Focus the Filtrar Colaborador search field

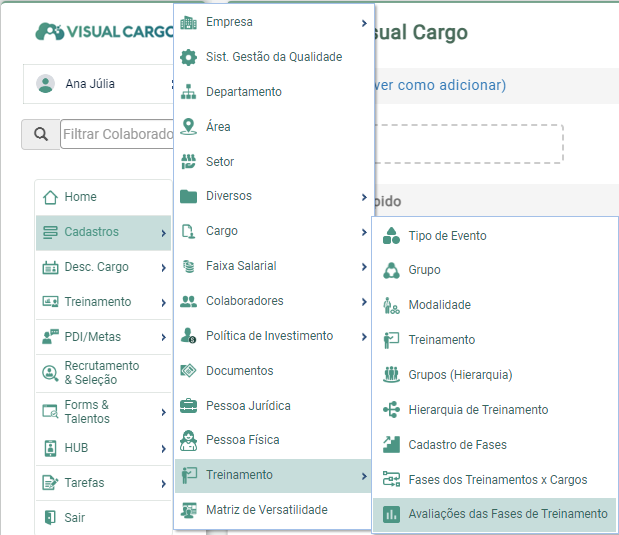[x=117, y=134]
